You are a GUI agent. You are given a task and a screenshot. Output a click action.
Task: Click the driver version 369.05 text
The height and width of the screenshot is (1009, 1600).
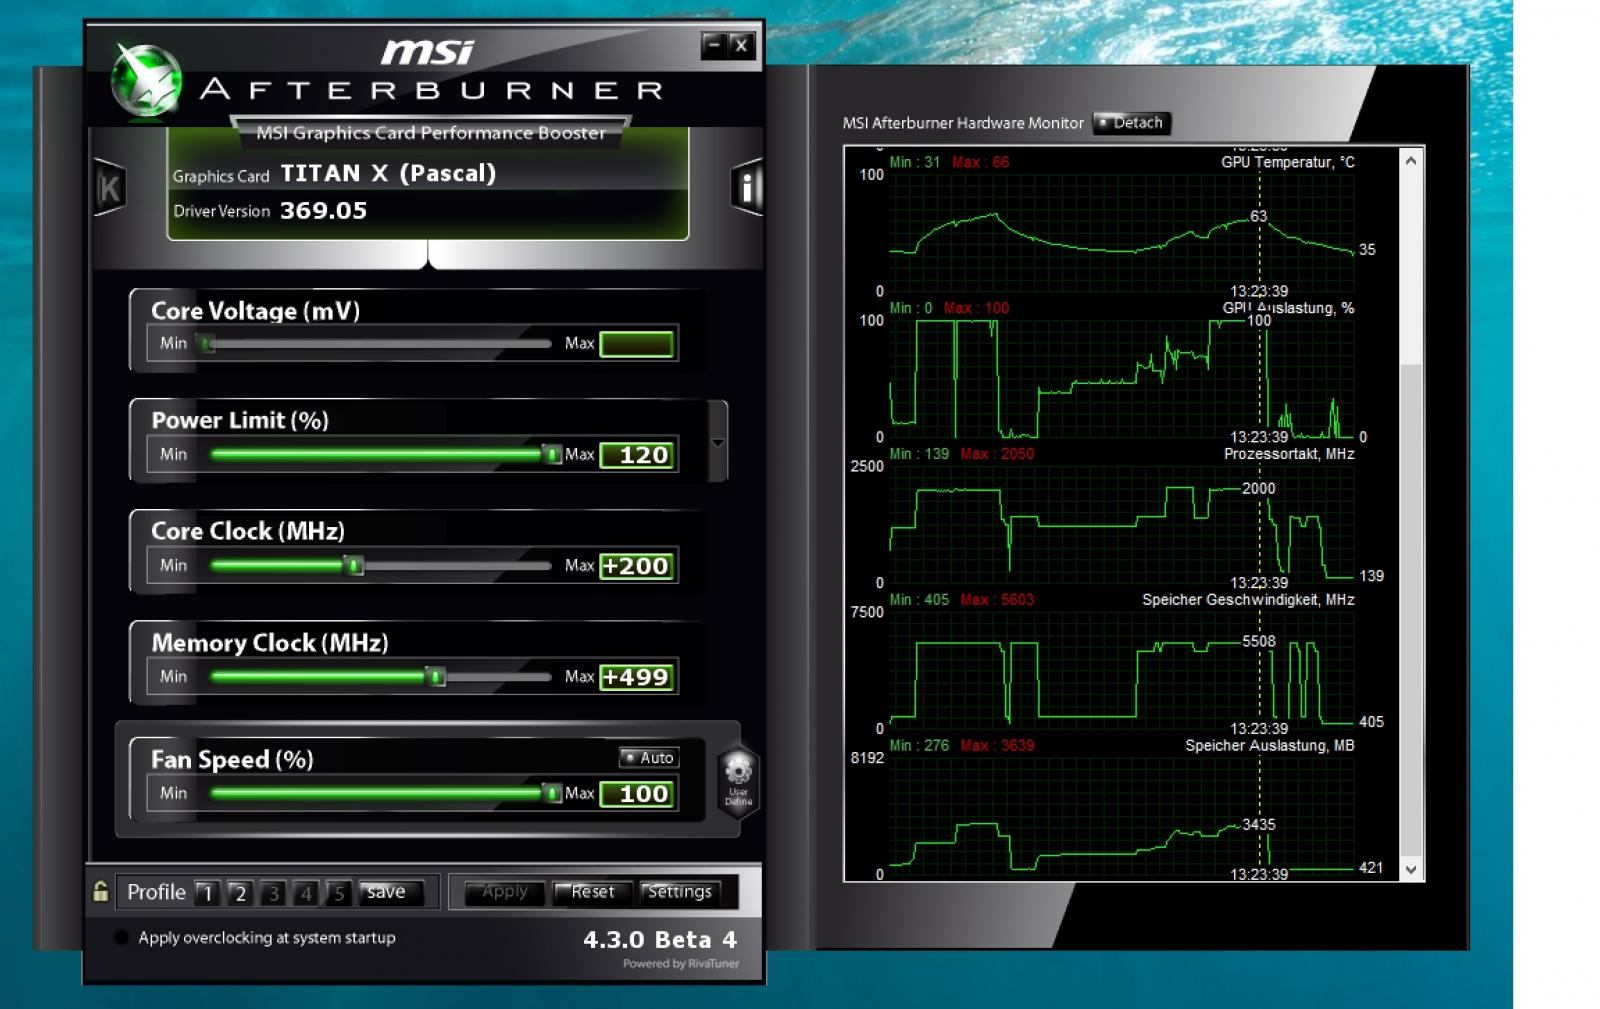pos(323,211)
